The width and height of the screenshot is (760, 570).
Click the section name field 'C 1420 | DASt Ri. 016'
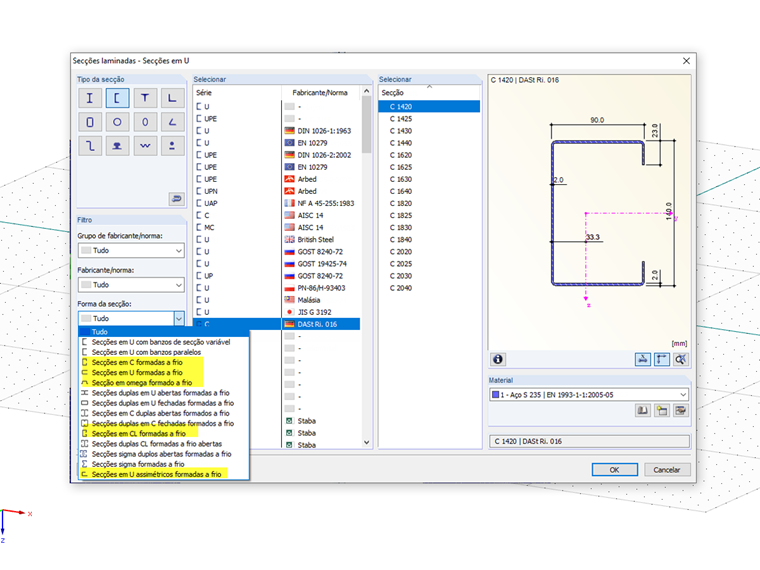point(589,442)
